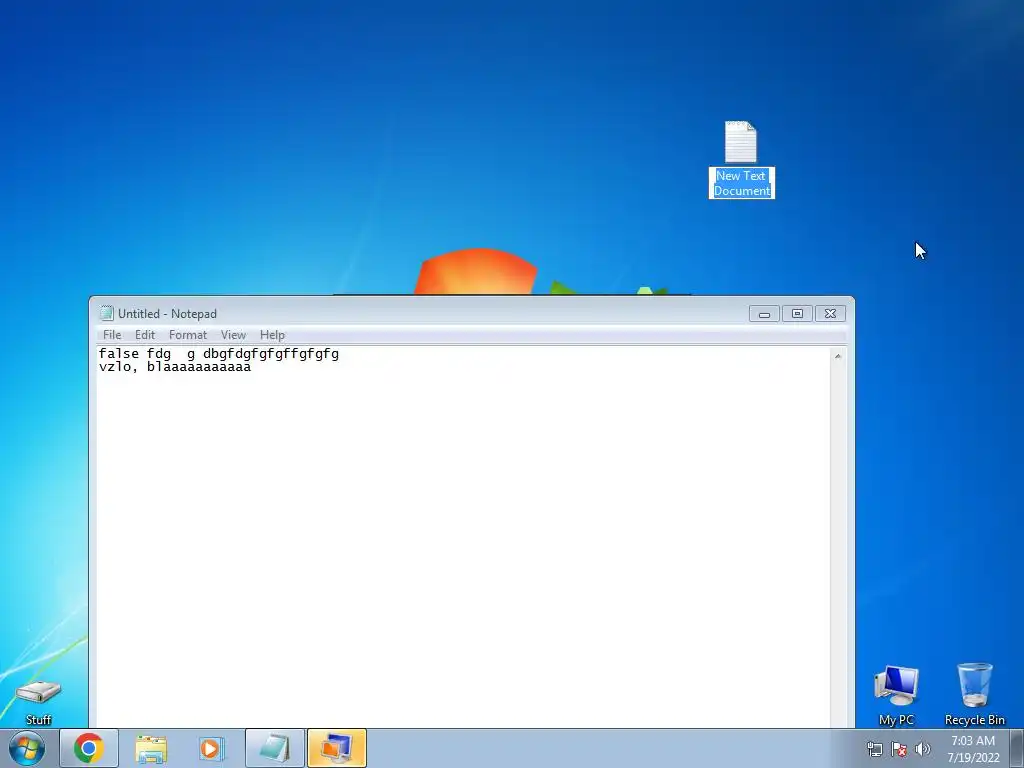Image resolution: width=1024 pixels, height=768 pixels.
Task: Click the network tray icon
Action: [874, 749]
